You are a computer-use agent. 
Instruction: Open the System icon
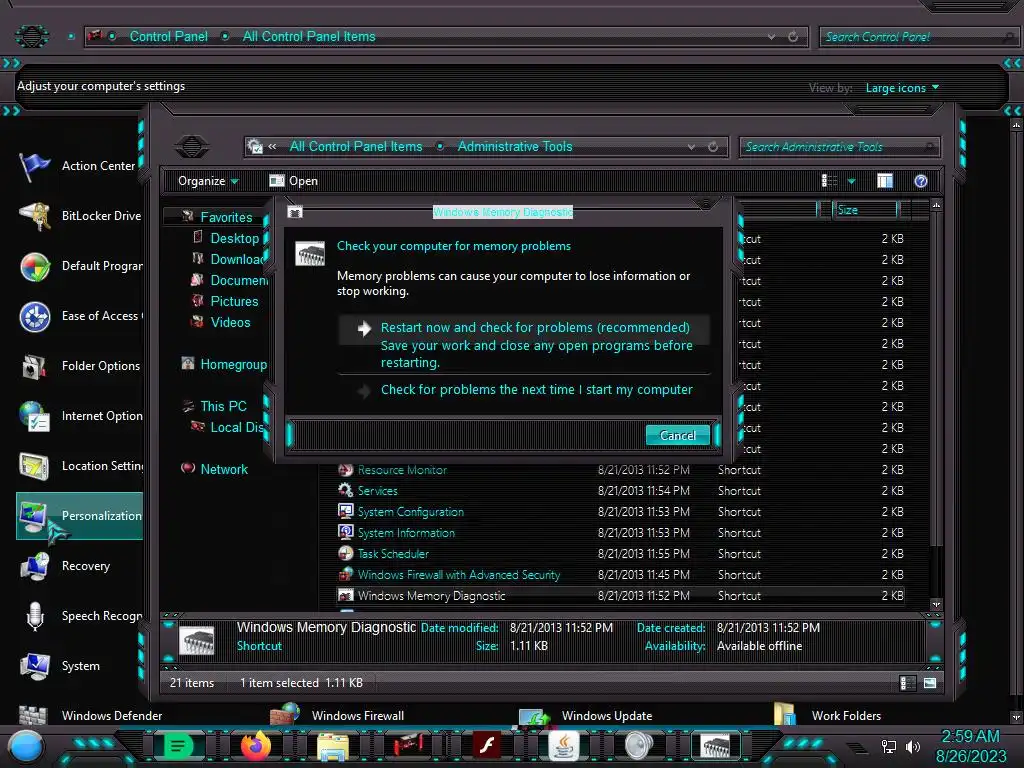pos(34,666)
